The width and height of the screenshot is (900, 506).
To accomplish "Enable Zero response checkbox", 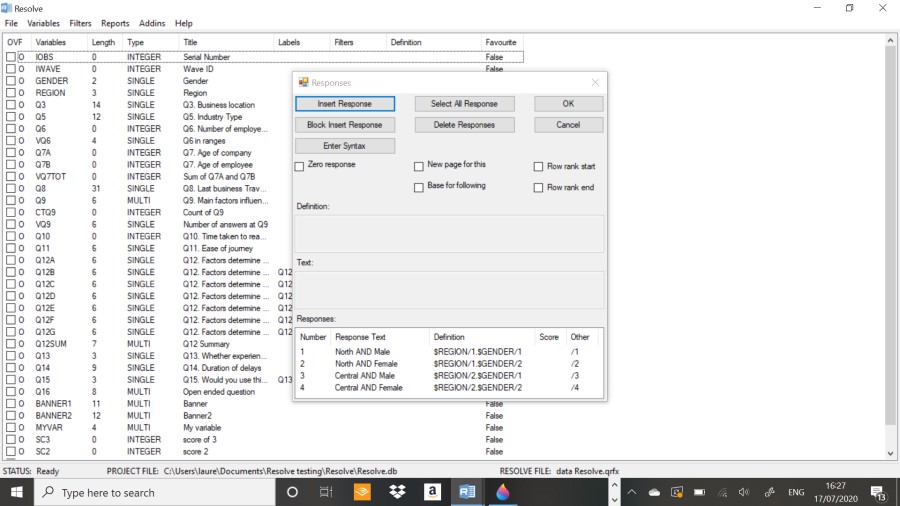I will 300,166.
